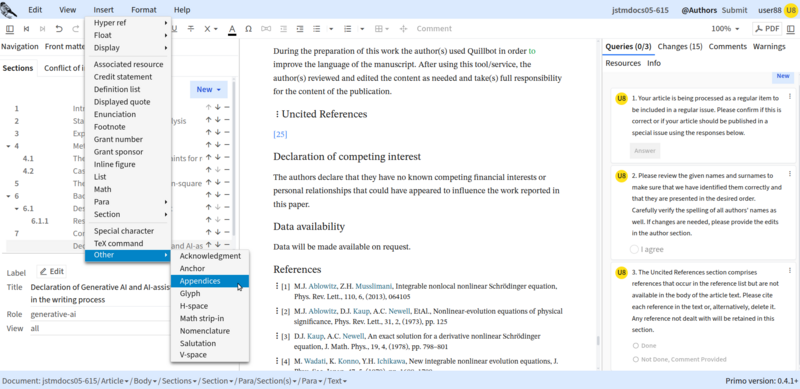Switch to Warnings tab
Screen dimensions: 800x389
[x=769, y=46]
